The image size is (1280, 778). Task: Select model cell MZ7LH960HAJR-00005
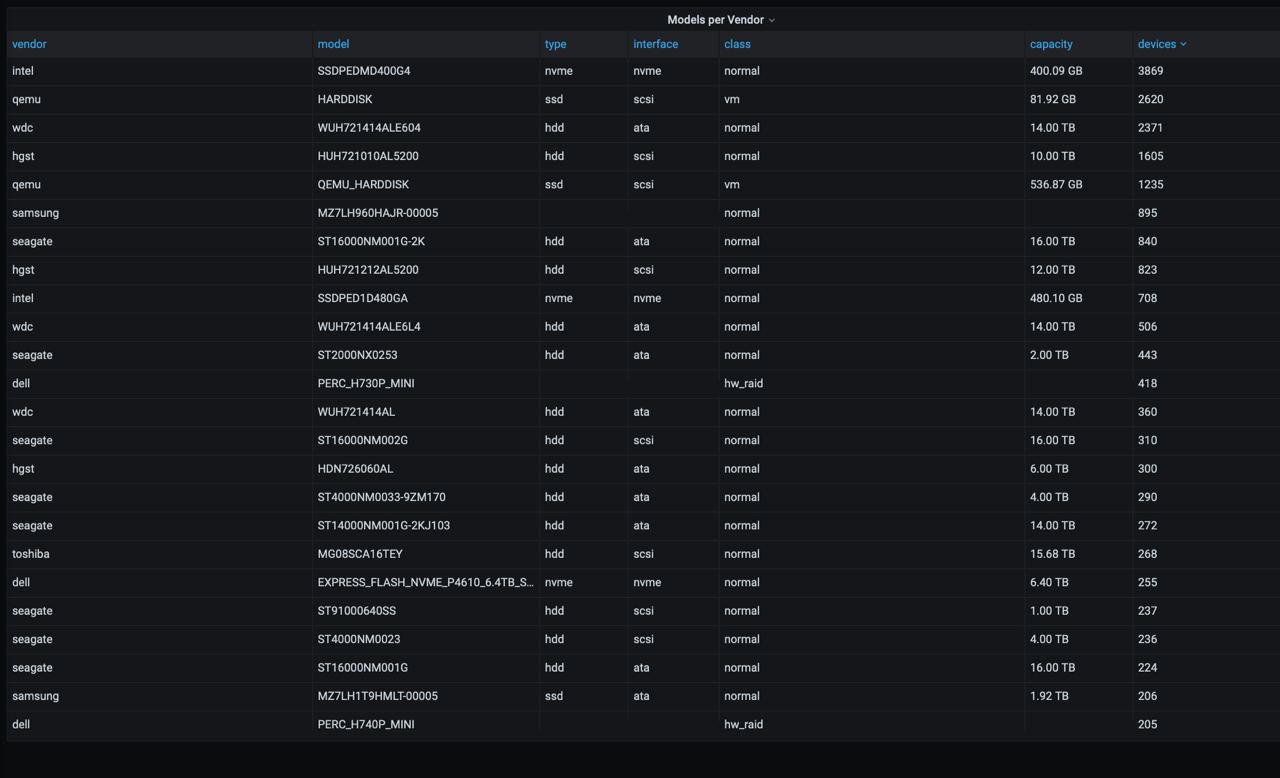(x=378, y=213)
